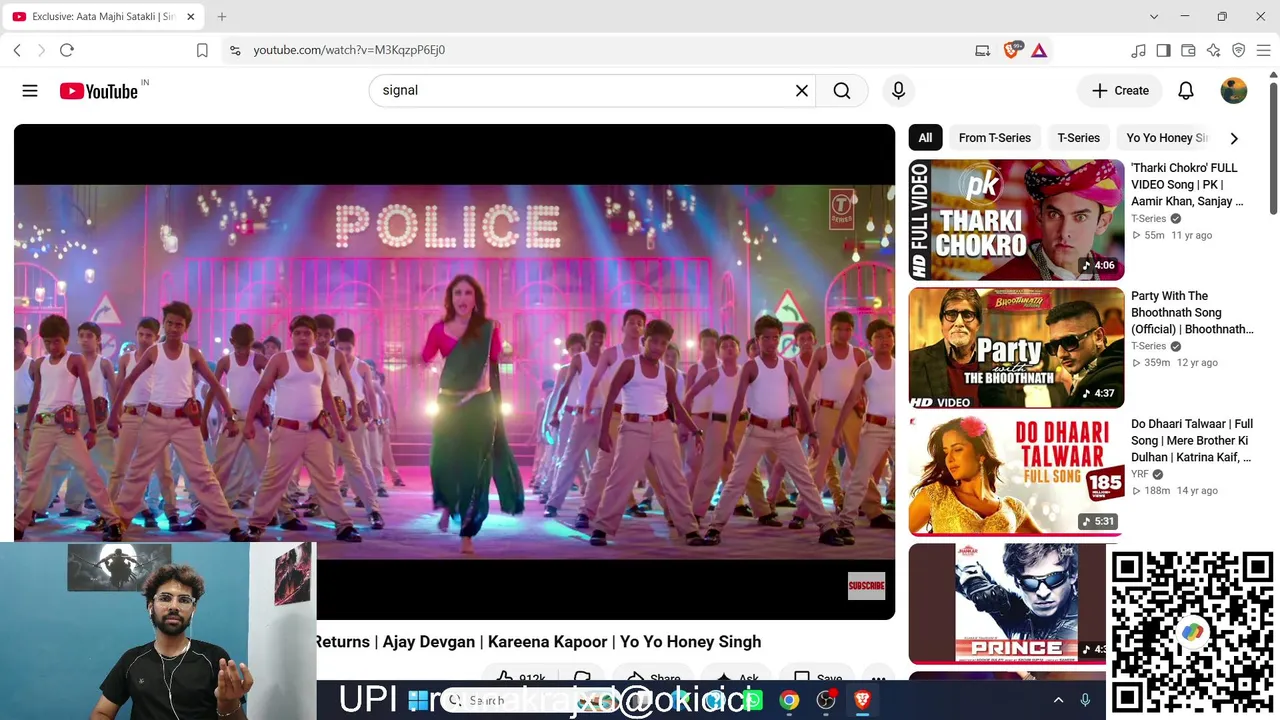
Task: Open Brave Shields lion icon
Action: pyautogui.click(x=1011, y=50)
